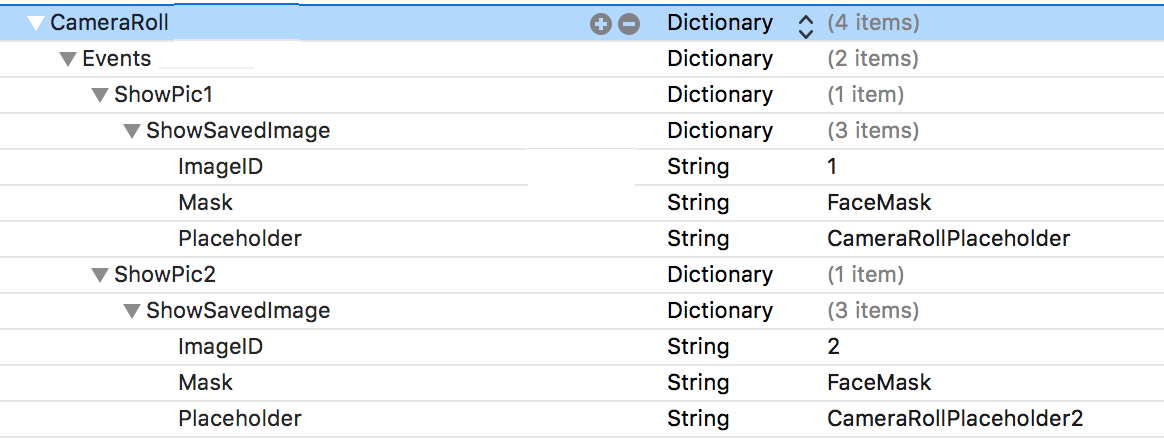The image size is (1164, 440).
Task: Open the type stepper for CameraRoll
Action: click(806, 24)
